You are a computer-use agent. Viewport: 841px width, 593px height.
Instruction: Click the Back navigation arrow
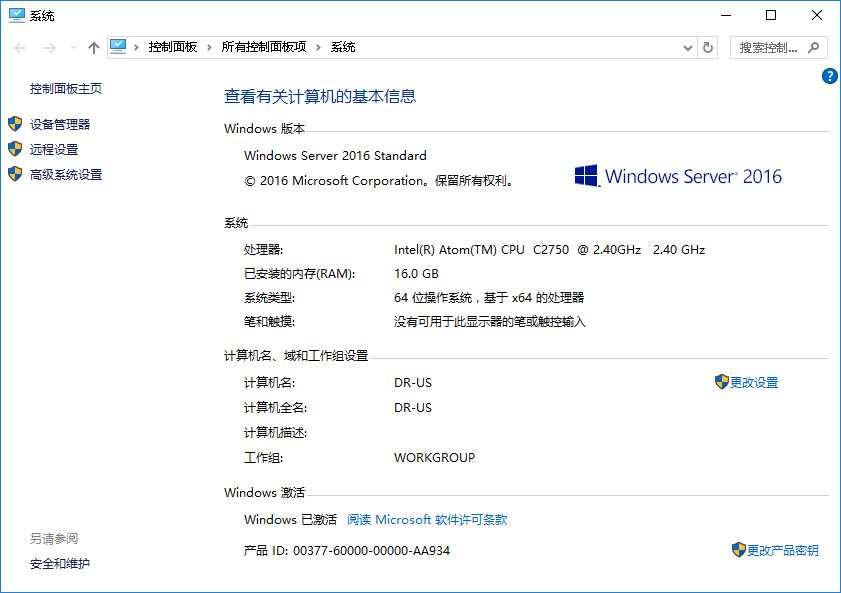pos(20,48)
